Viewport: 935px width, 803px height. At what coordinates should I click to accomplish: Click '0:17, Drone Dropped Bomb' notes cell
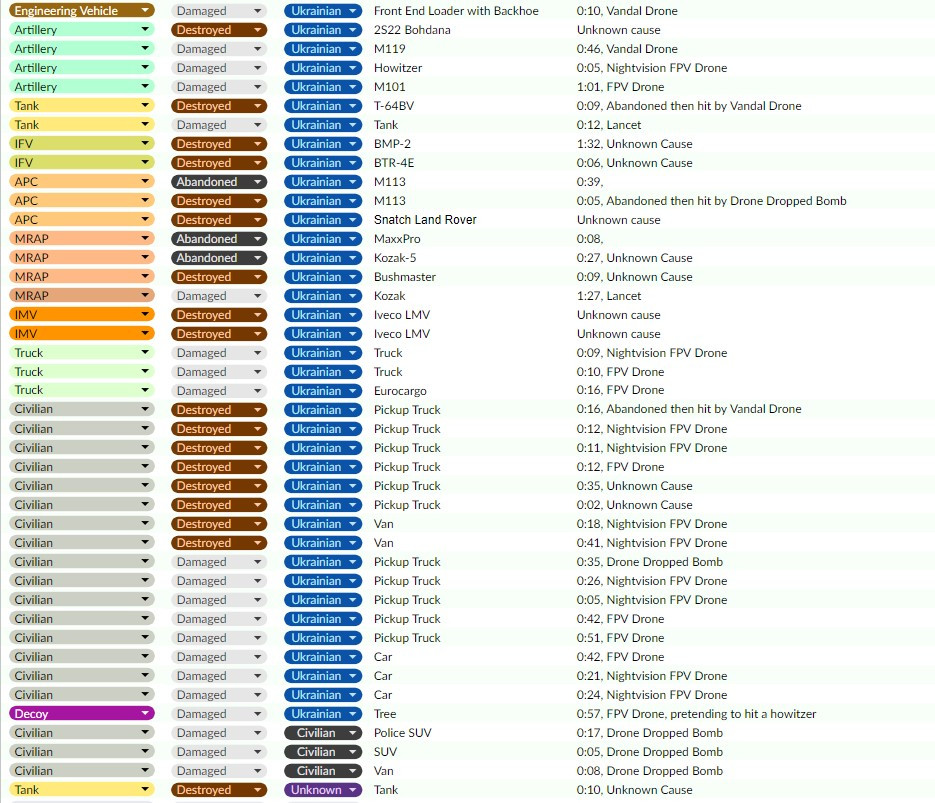pos(649,733)
